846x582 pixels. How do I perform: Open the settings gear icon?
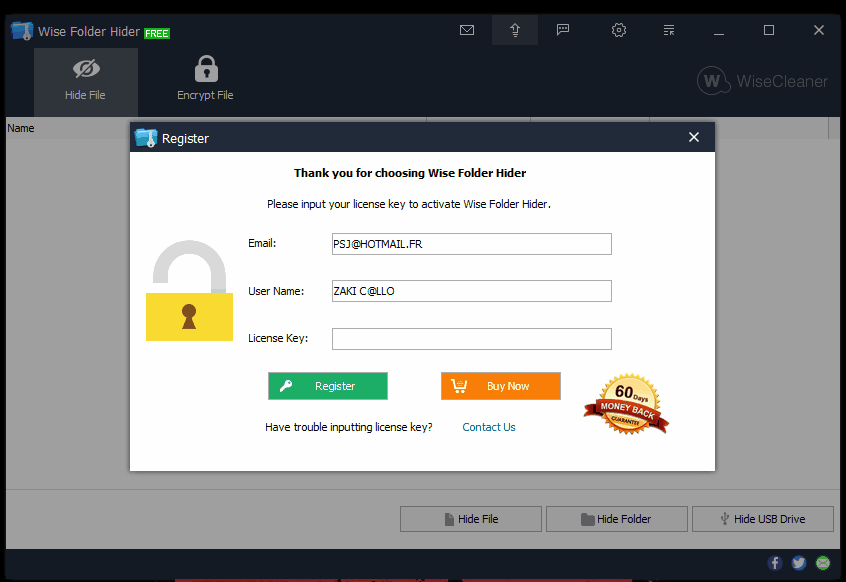pyautogui.click(x=619, y=30)
